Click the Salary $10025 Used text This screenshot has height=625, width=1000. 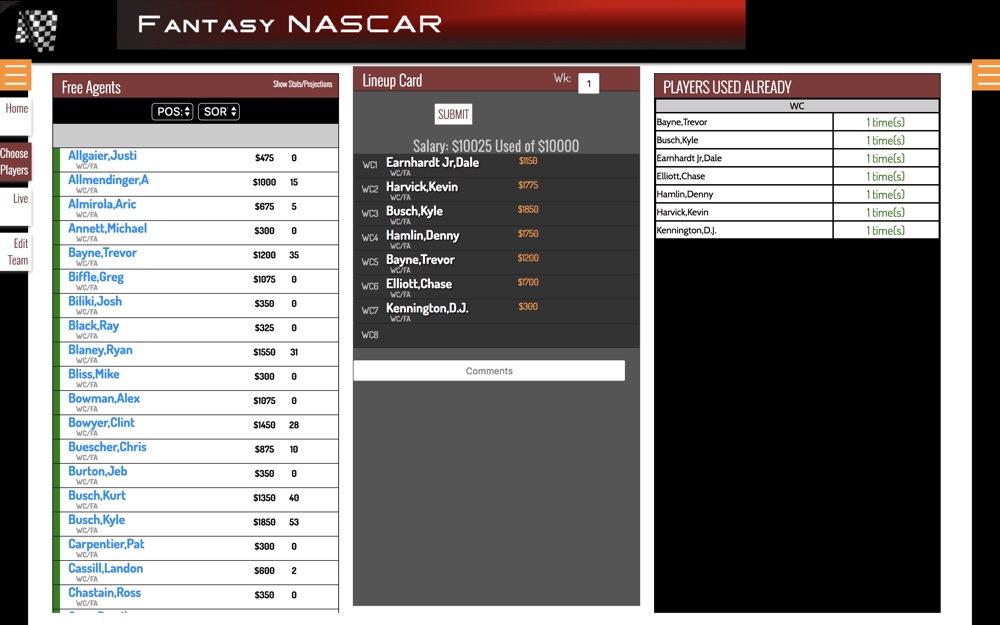[496, 146]
